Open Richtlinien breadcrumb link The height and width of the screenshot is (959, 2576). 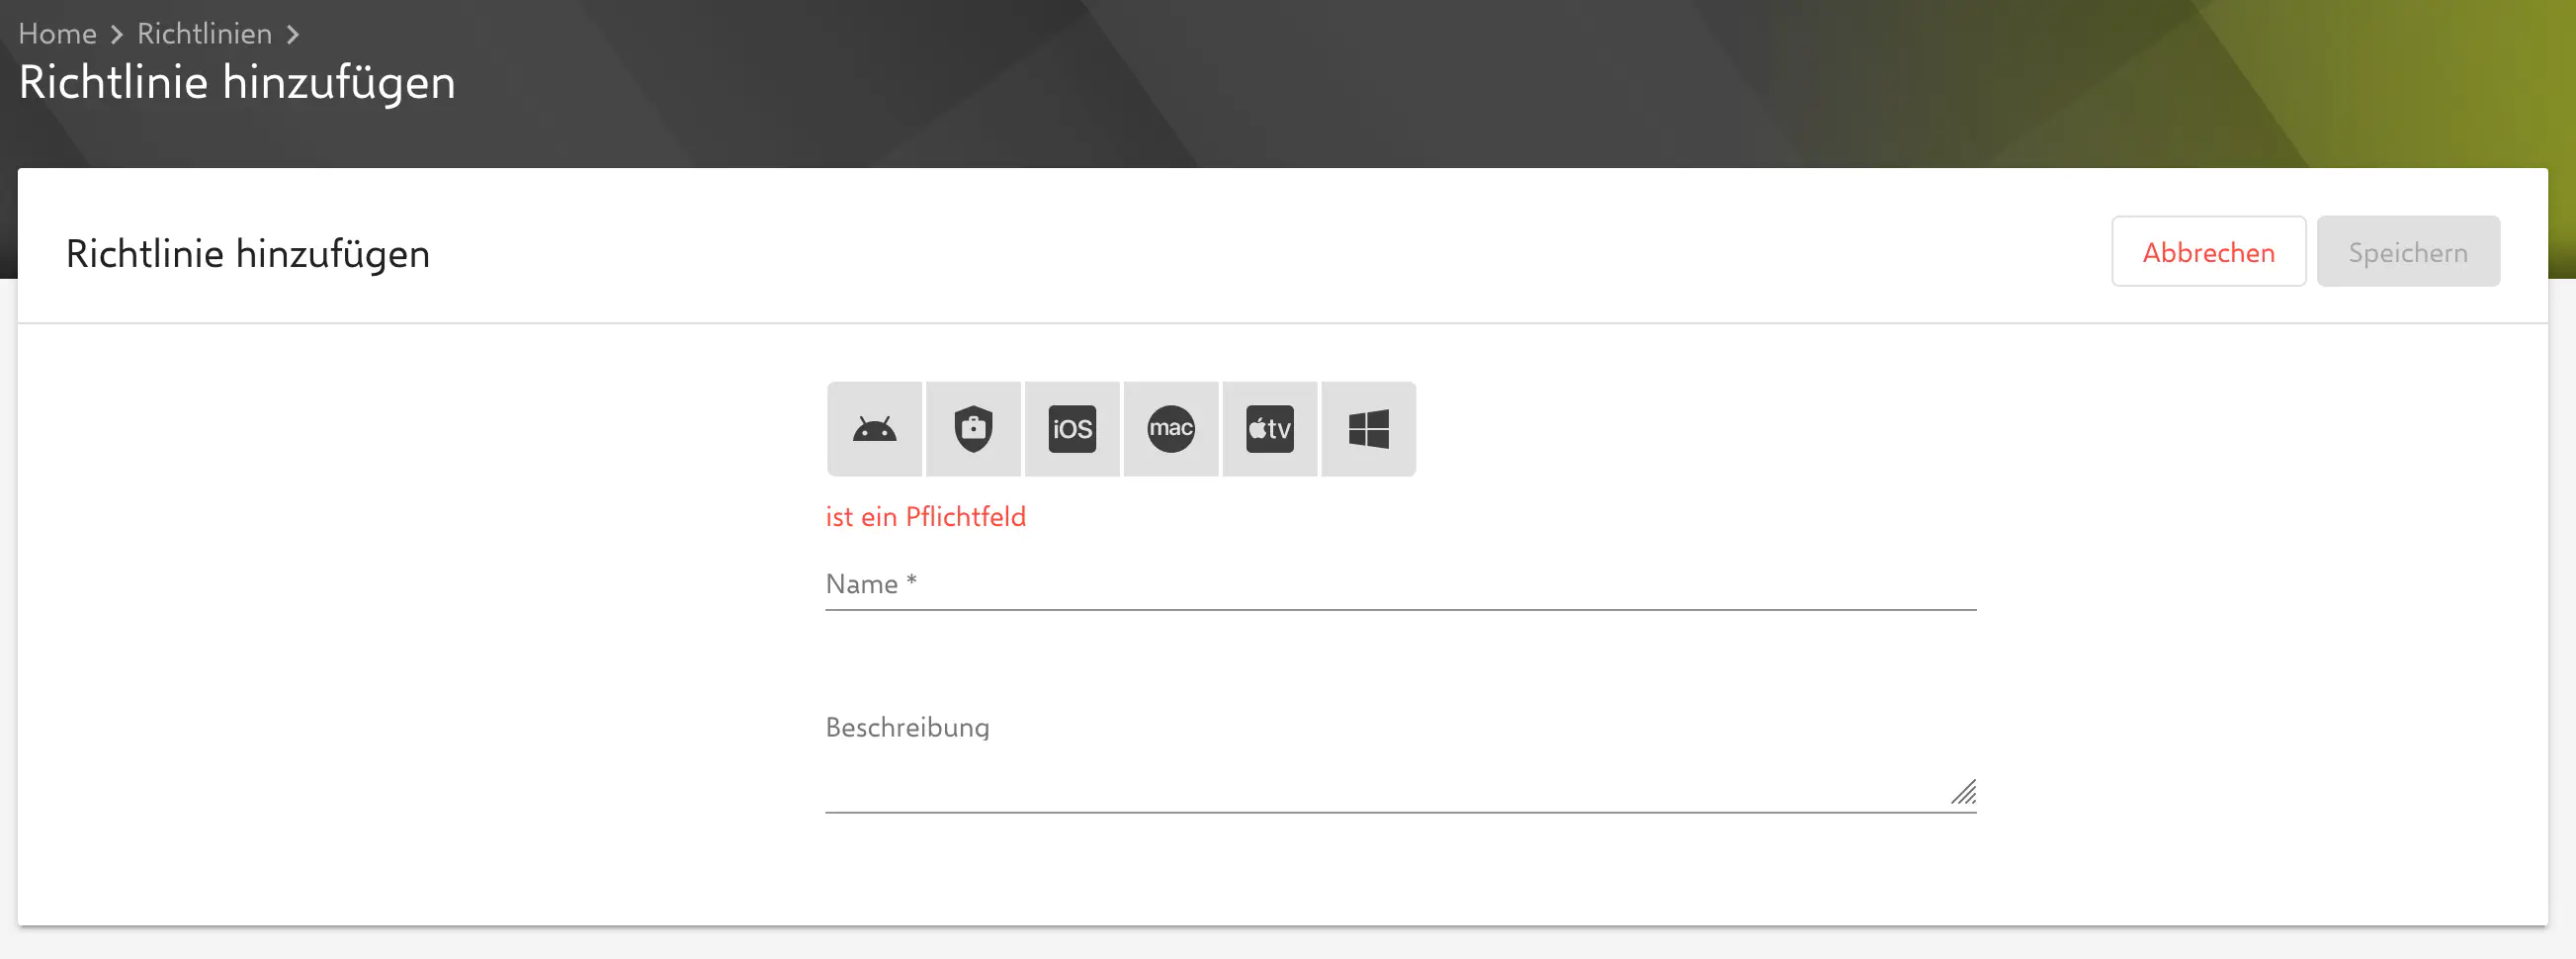204,34
